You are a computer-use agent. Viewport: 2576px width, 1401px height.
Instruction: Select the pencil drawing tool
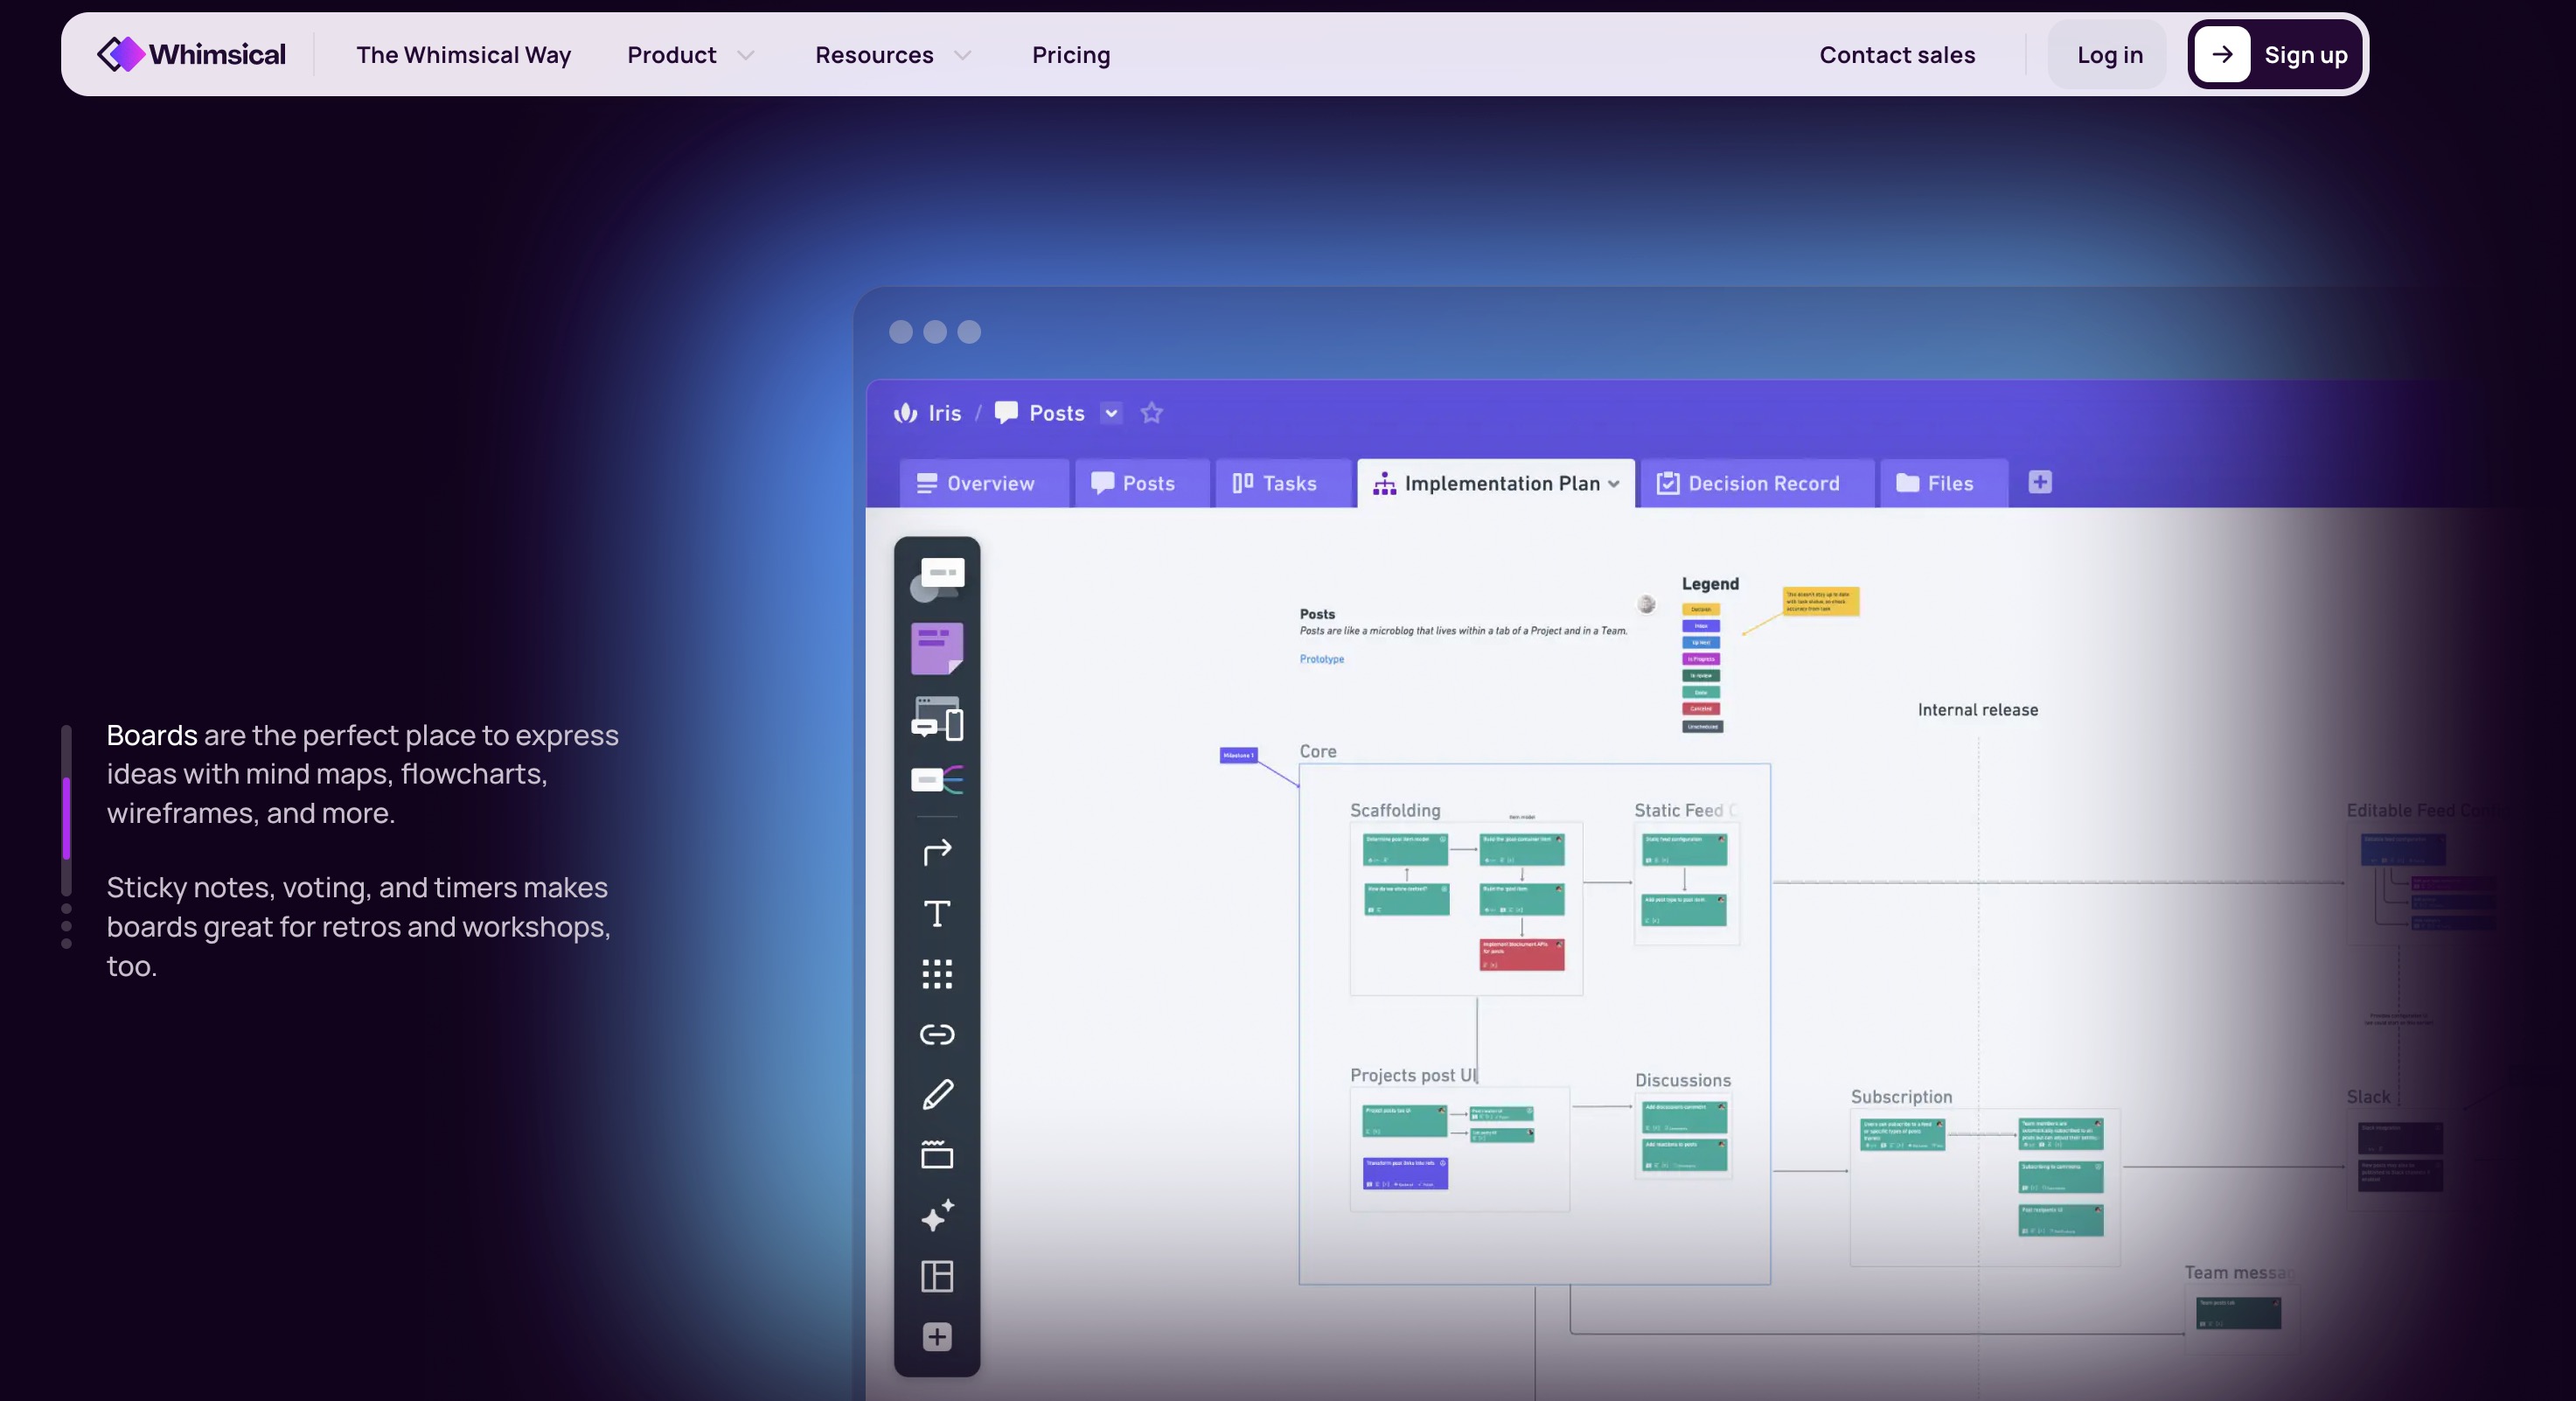[x=937, y=1095]
